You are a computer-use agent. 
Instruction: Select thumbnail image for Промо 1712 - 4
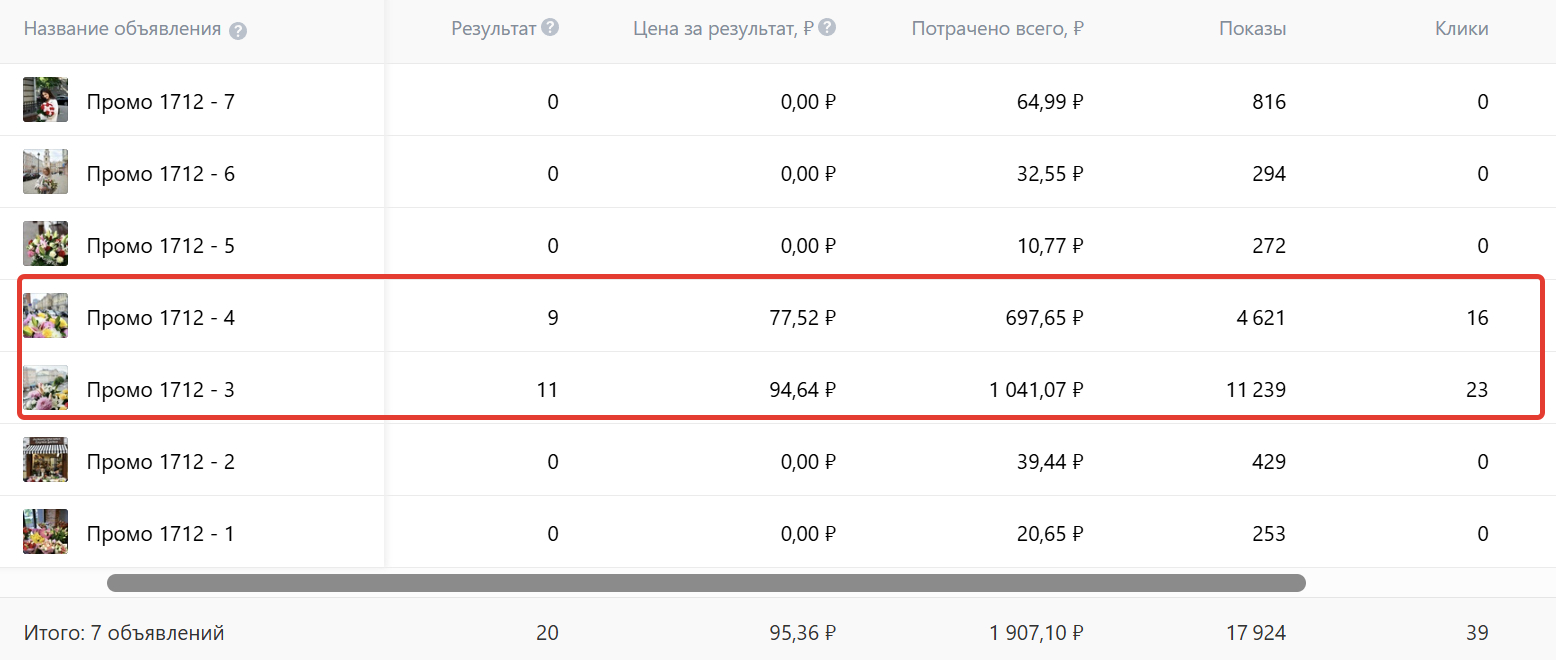point(46,316)
